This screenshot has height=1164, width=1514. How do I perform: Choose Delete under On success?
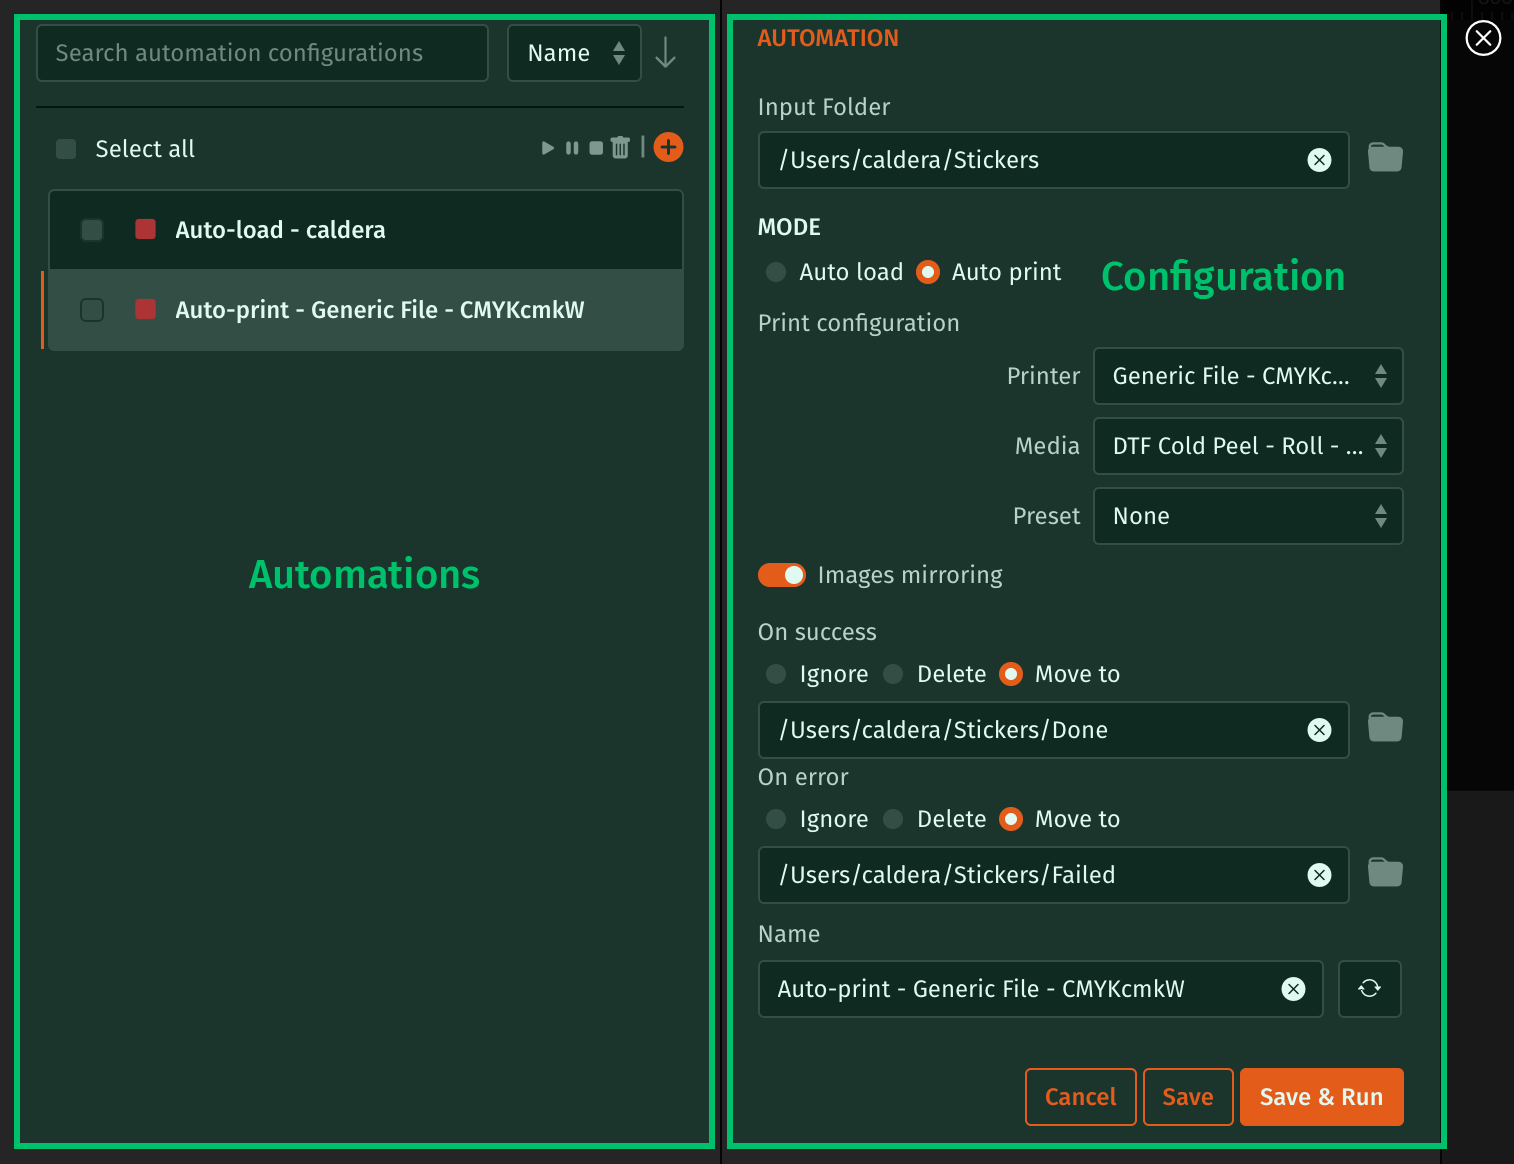pos(893,674)
